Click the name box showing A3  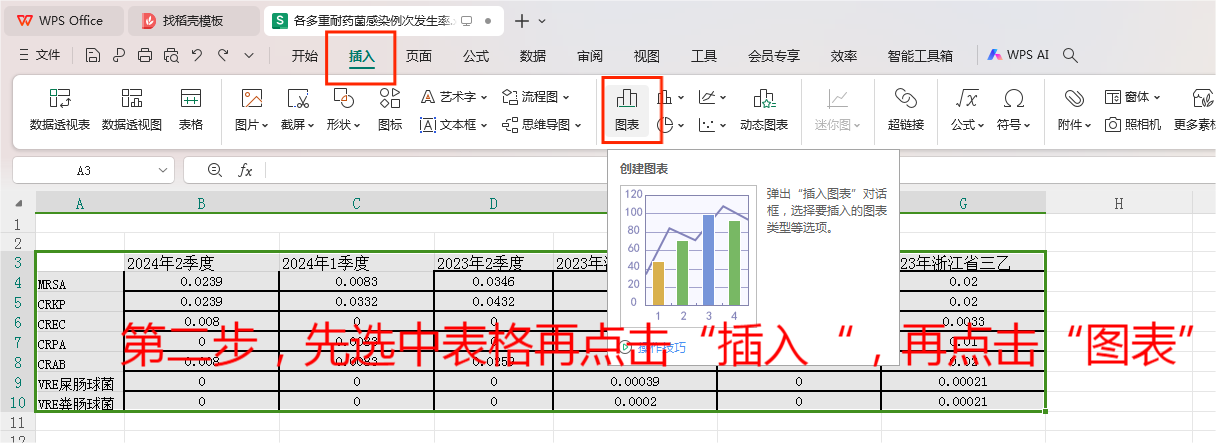[84, 171]
